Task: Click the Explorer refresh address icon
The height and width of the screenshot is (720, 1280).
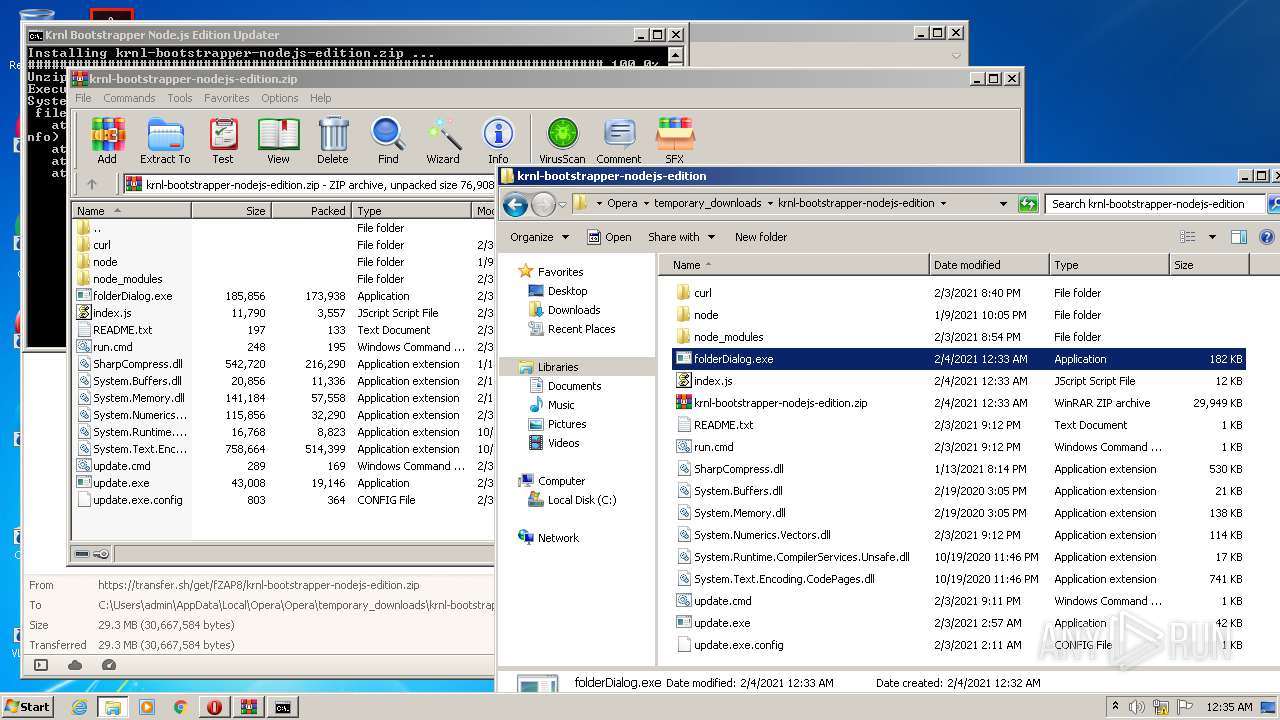Action: [x=1028, y=204]
